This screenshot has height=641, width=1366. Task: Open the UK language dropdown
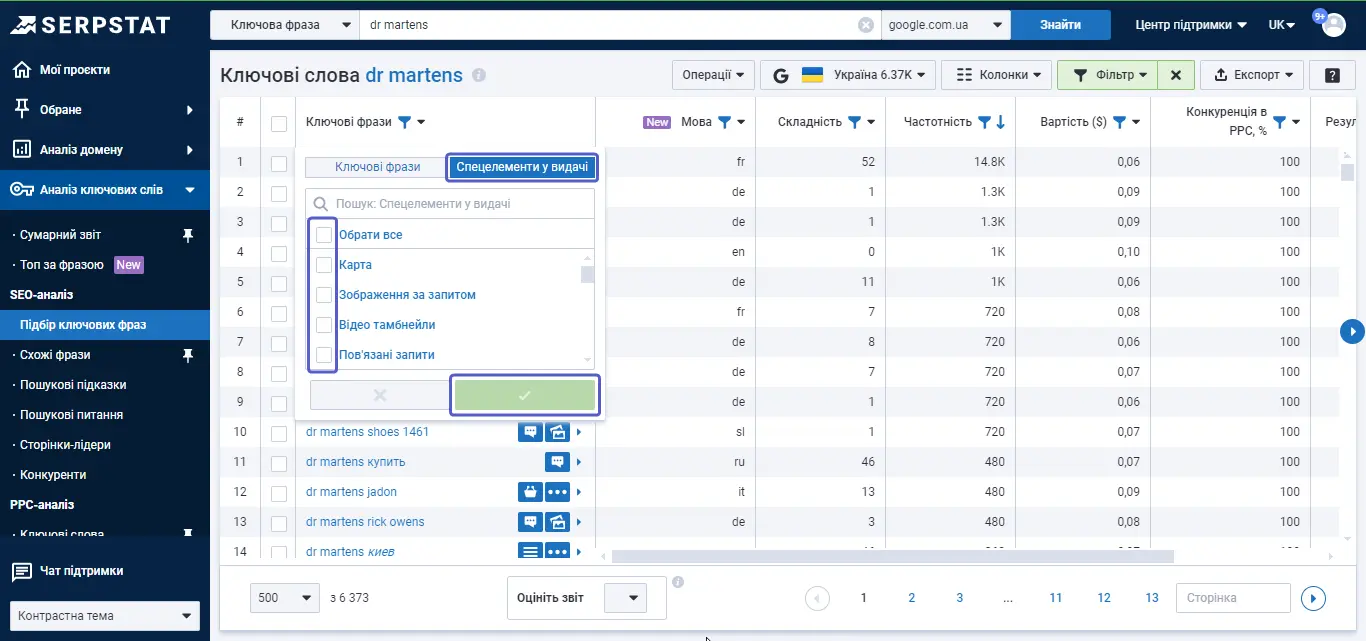pos(1282,25)
